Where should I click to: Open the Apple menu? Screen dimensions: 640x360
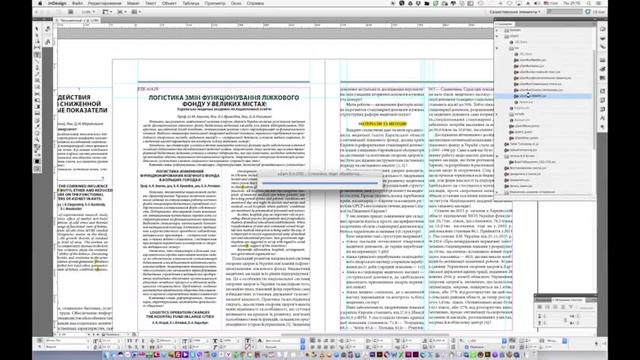point(40,3)
